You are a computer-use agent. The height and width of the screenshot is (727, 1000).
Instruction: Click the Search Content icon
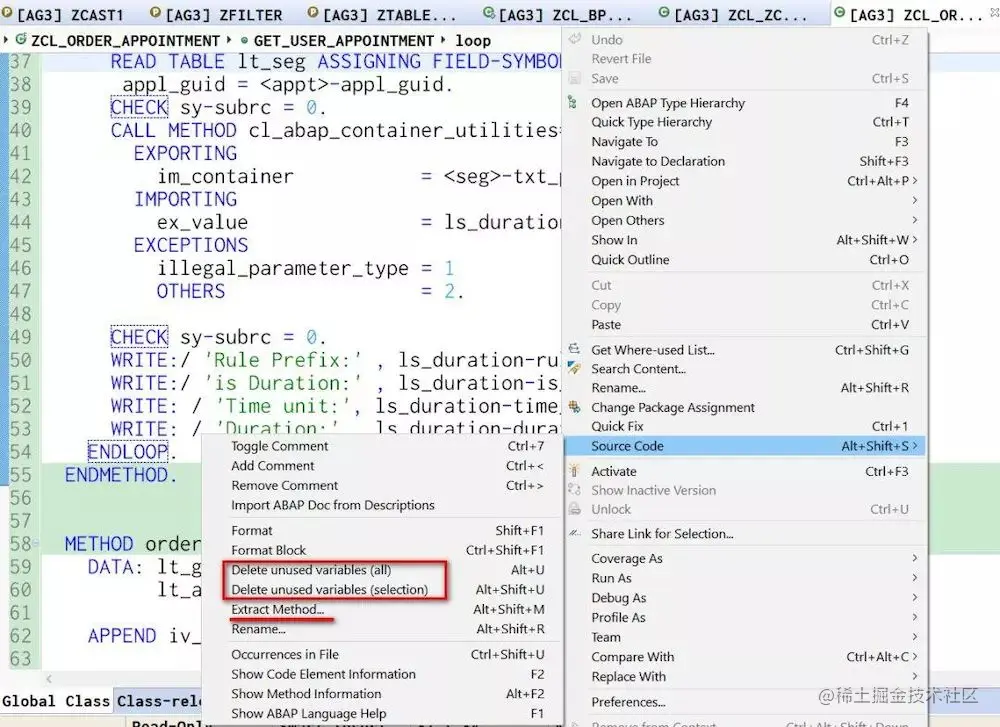574,369
